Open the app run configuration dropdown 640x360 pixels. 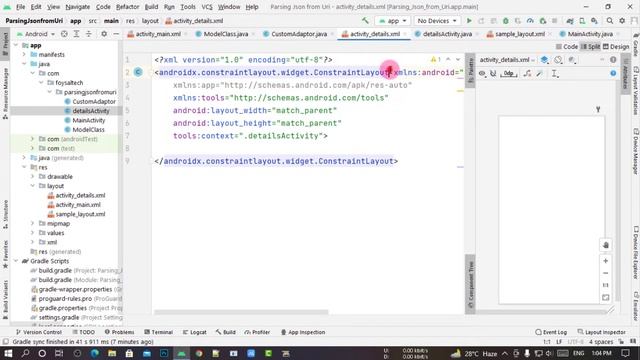tap(392, 21)
